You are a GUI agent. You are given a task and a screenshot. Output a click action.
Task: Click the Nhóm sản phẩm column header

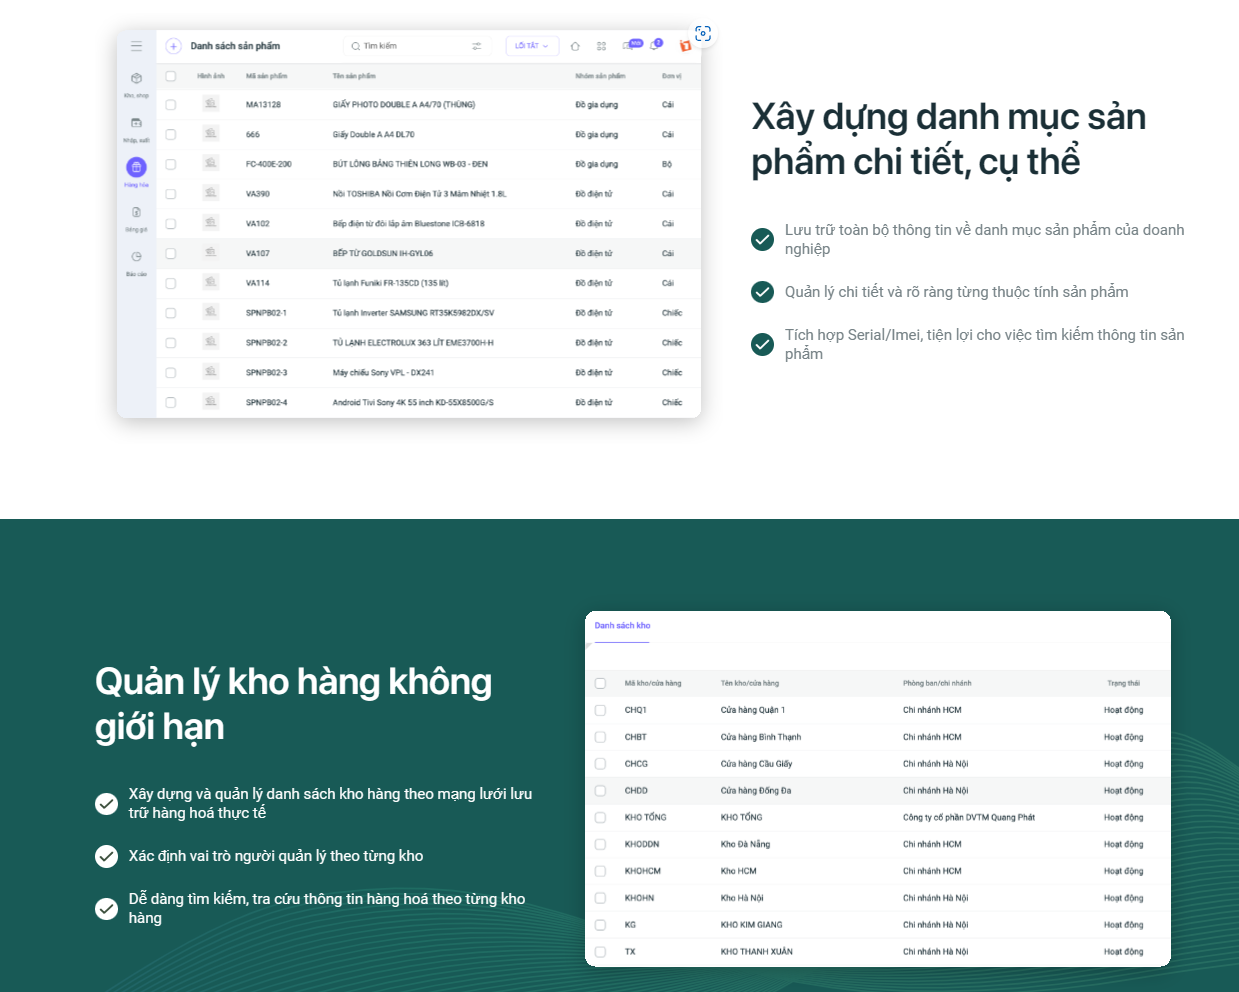click(600, 76)
